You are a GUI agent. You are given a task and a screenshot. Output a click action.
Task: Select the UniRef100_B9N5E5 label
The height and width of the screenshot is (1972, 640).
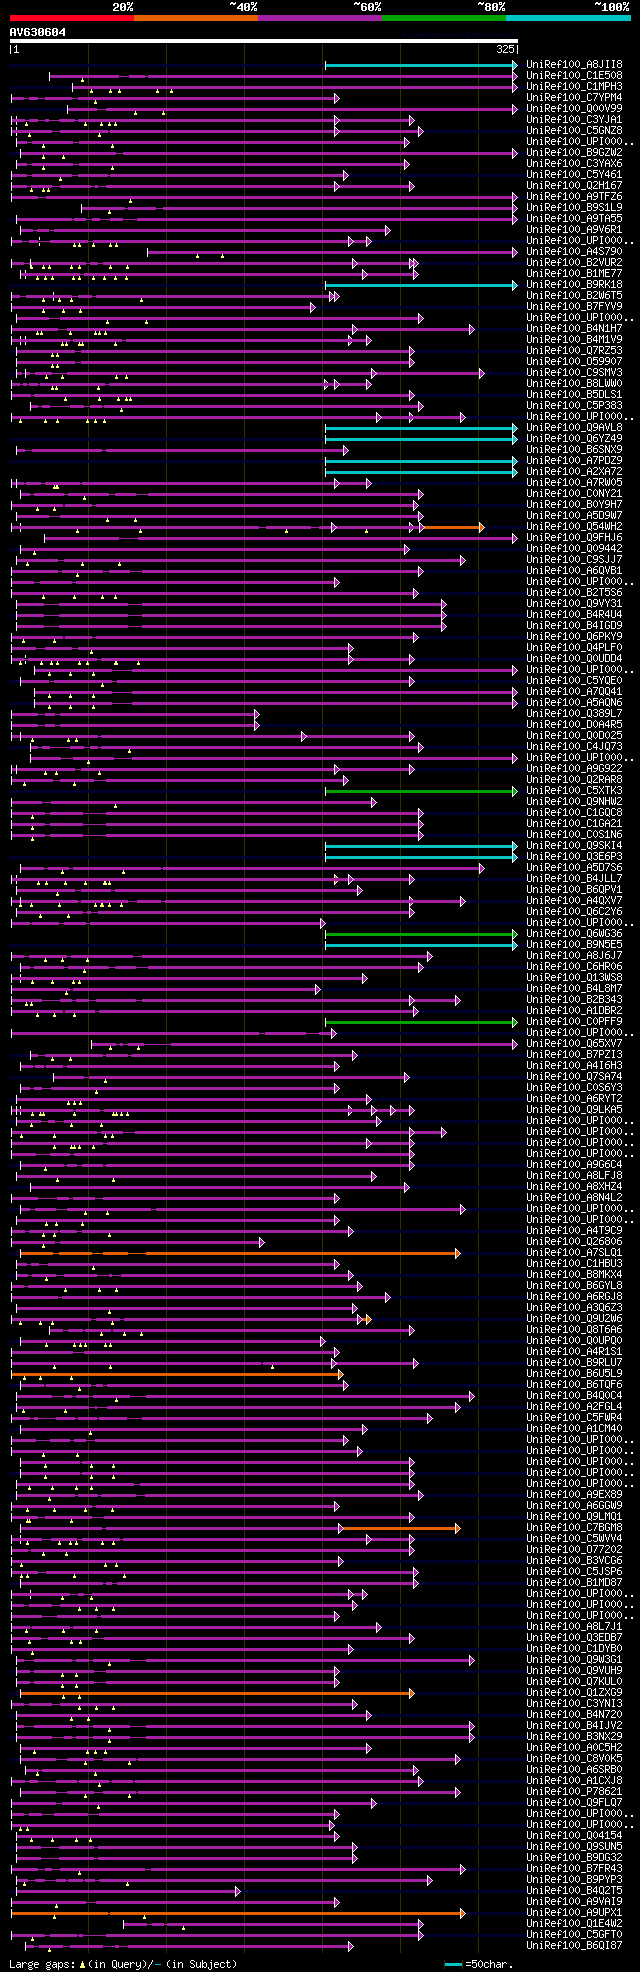point(574,944)
